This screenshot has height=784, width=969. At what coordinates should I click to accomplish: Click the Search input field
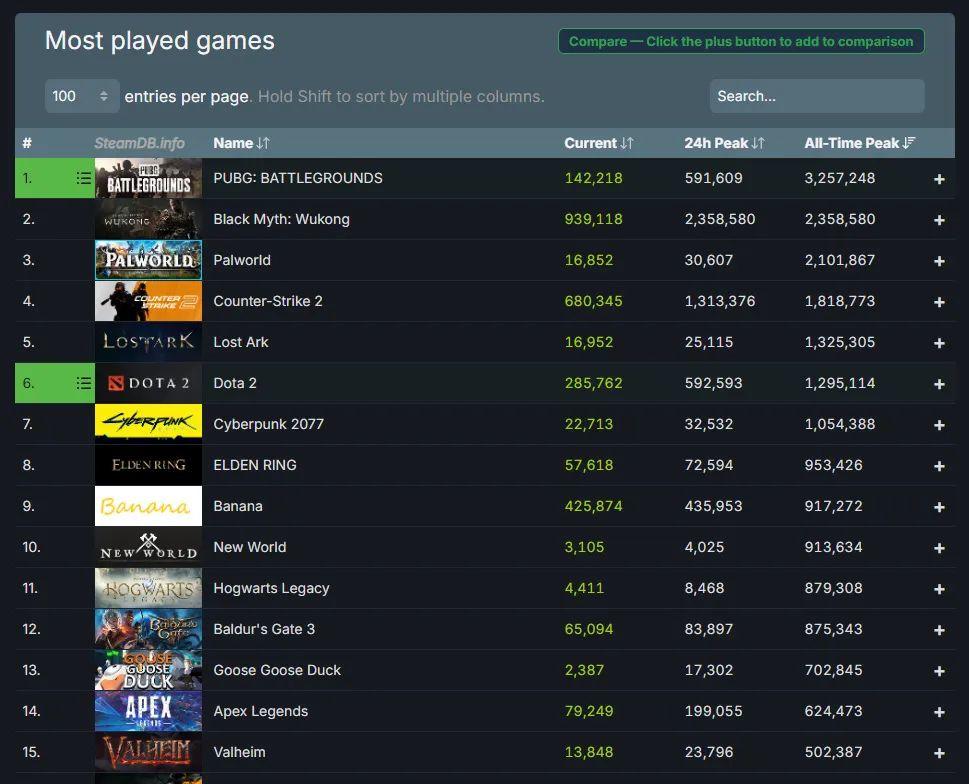(x=816, y=96)
